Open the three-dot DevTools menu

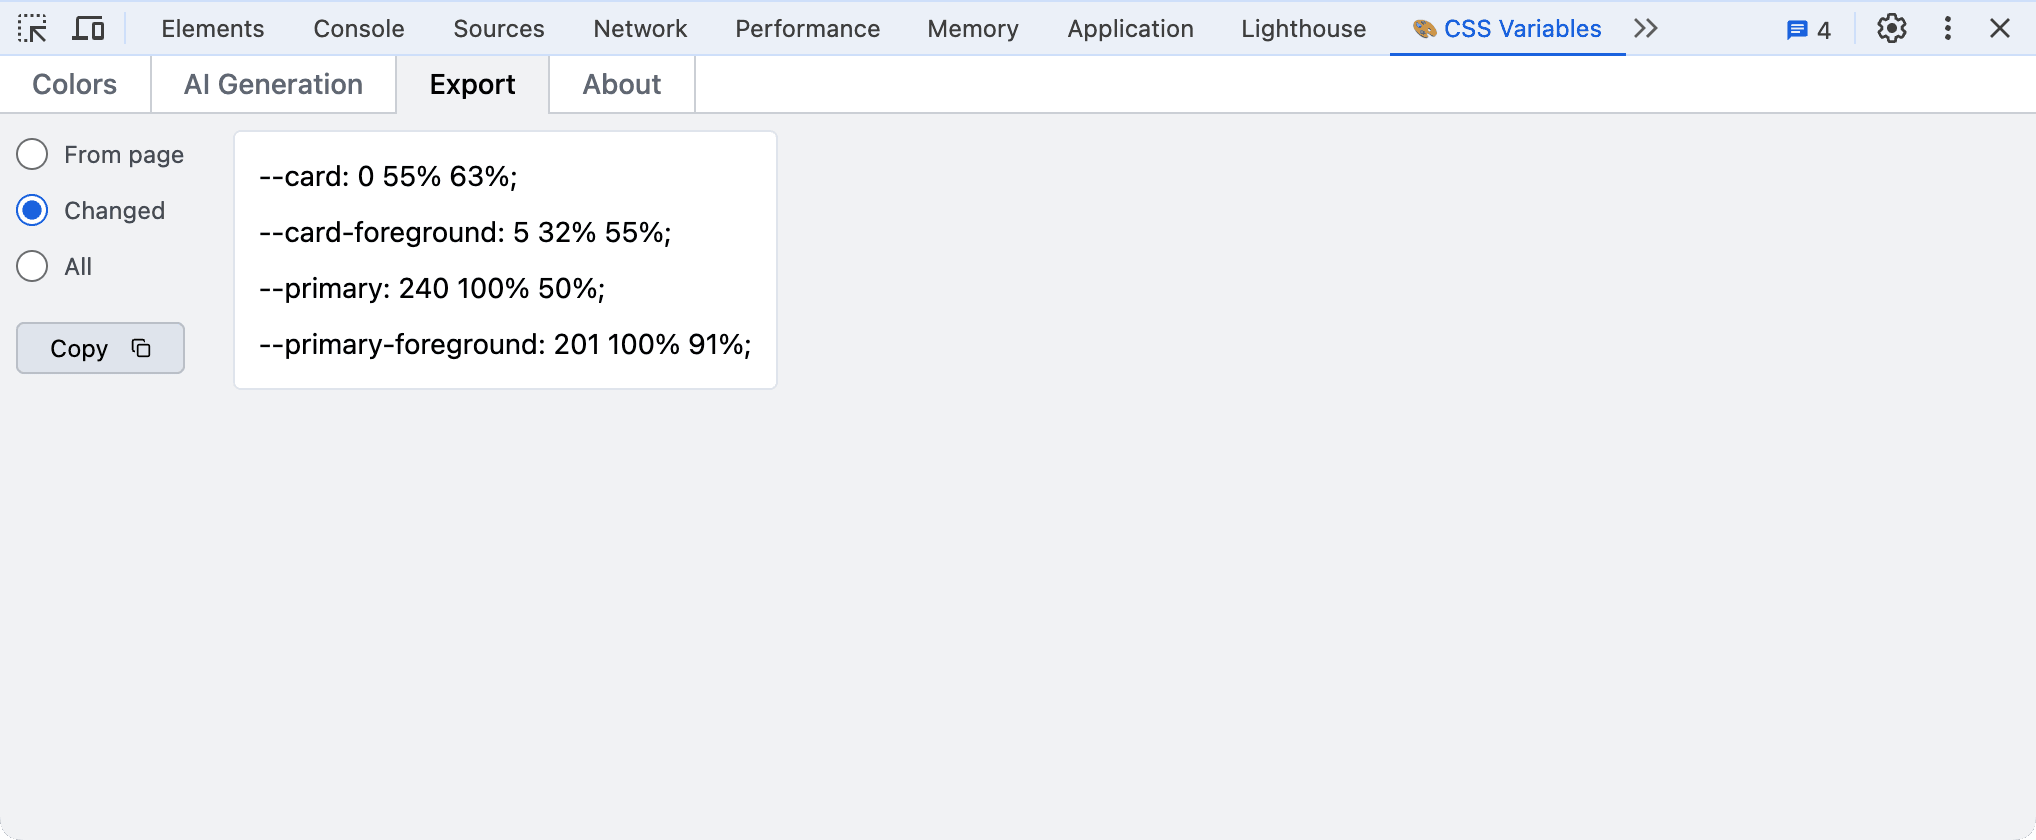(1947, 28)
